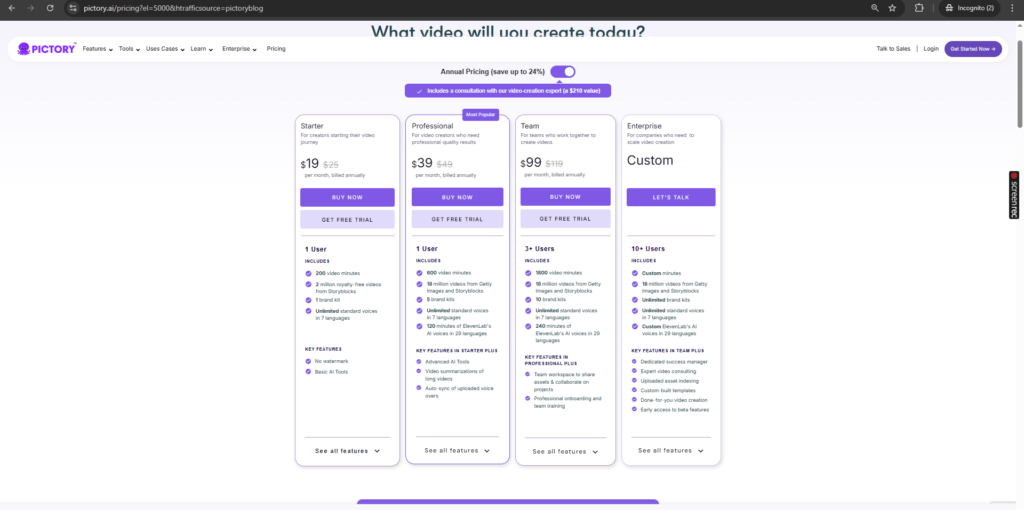Click BUY NOW on the Professional plan

[457, 197]
